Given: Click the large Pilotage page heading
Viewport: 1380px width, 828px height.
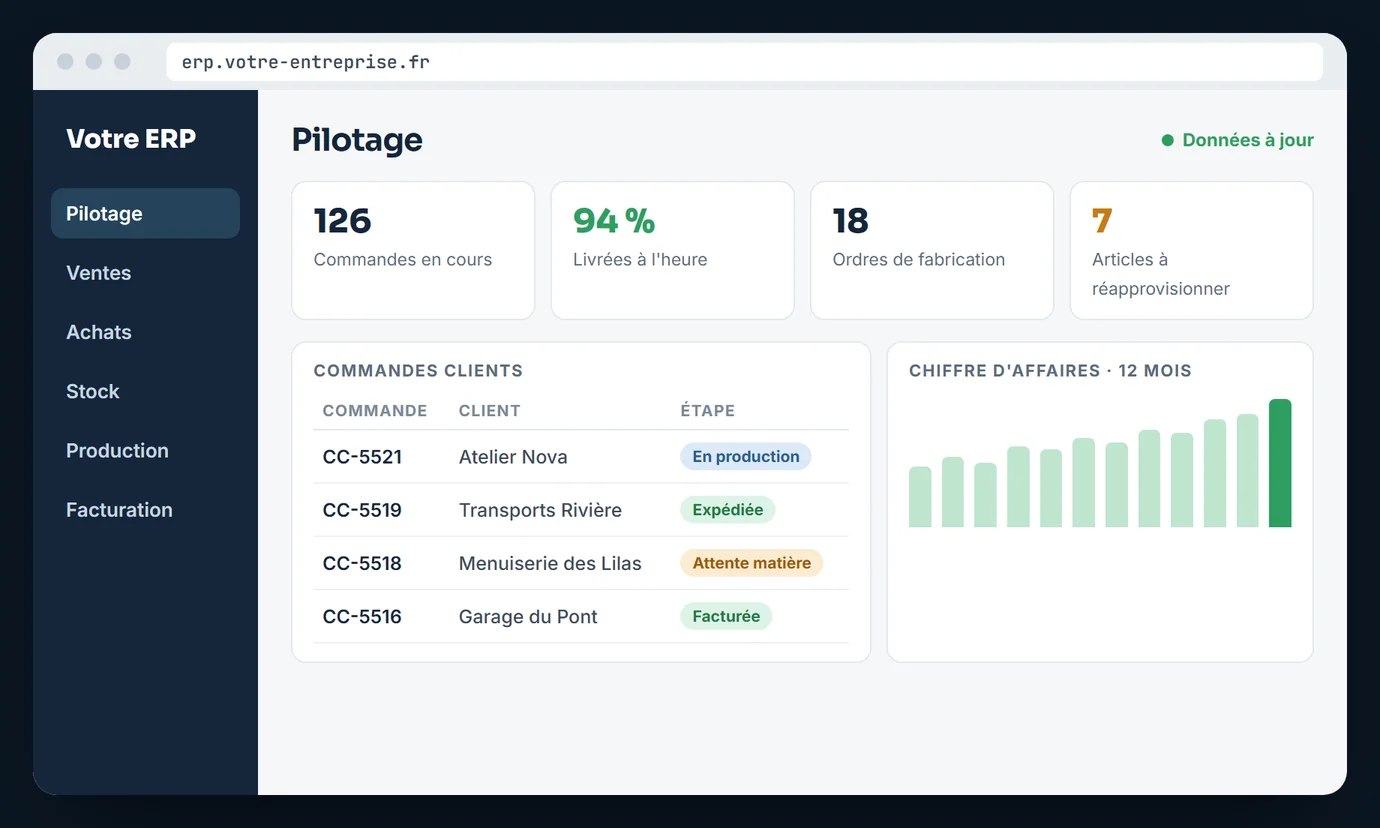Looking at the screenshot, I should click(x=357, y=140).
